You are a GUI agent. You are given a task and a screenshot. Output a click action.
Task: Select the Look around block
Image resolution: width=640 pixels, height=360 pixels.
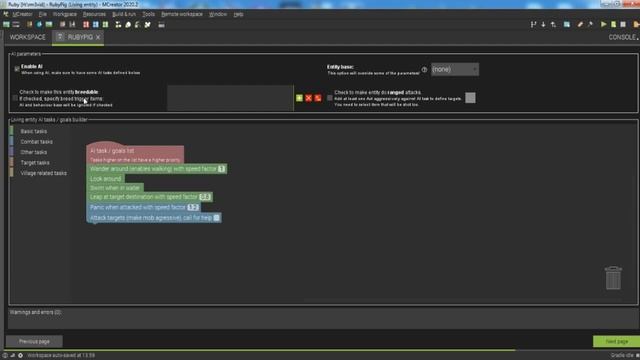click(x=105, y=179)
